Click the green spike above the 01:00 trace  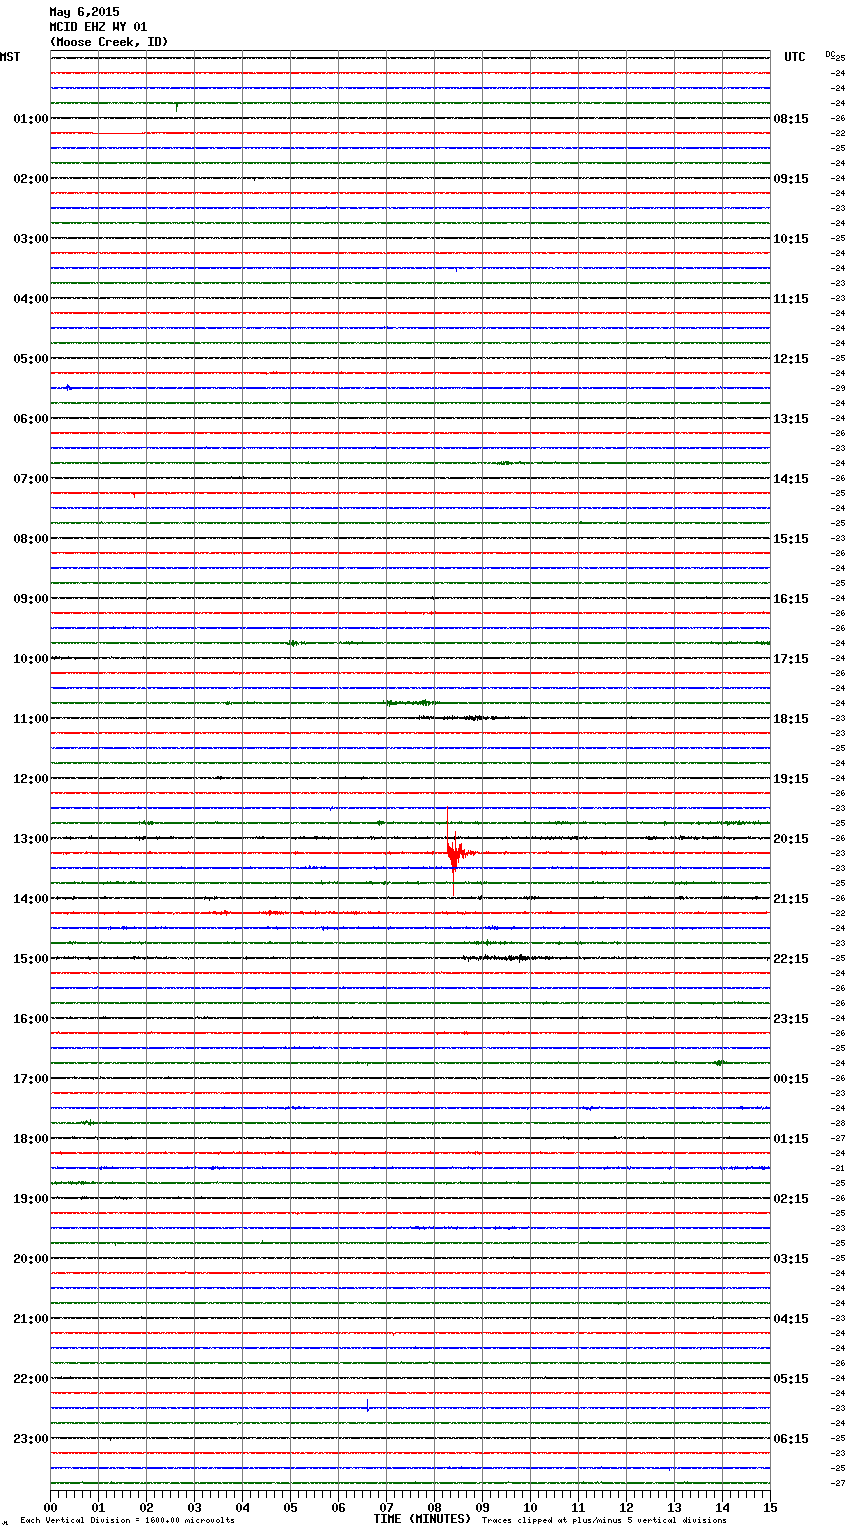177,106
